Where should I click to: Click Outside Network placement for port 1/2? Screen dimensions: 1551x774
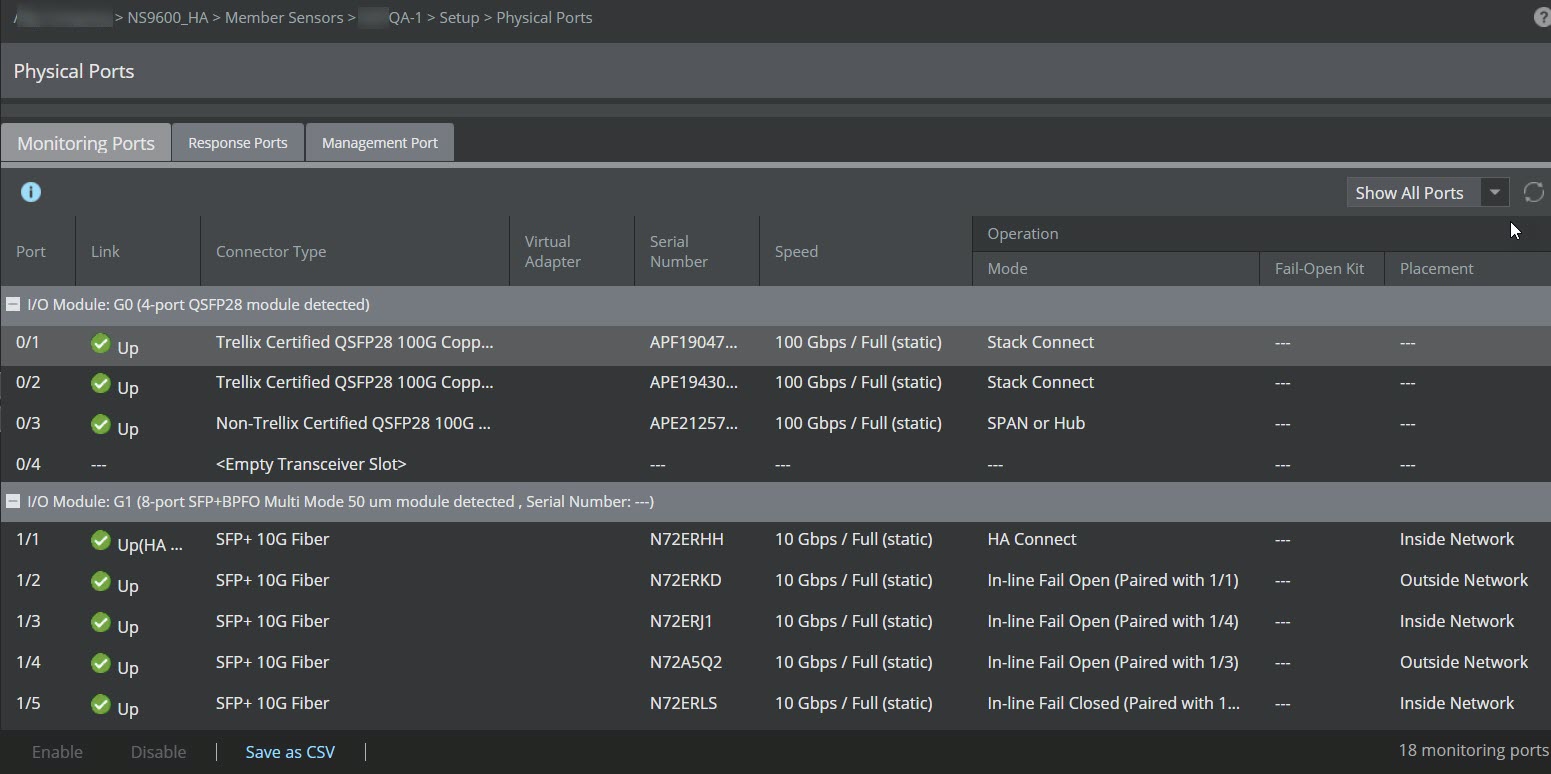click(1464, 581)
